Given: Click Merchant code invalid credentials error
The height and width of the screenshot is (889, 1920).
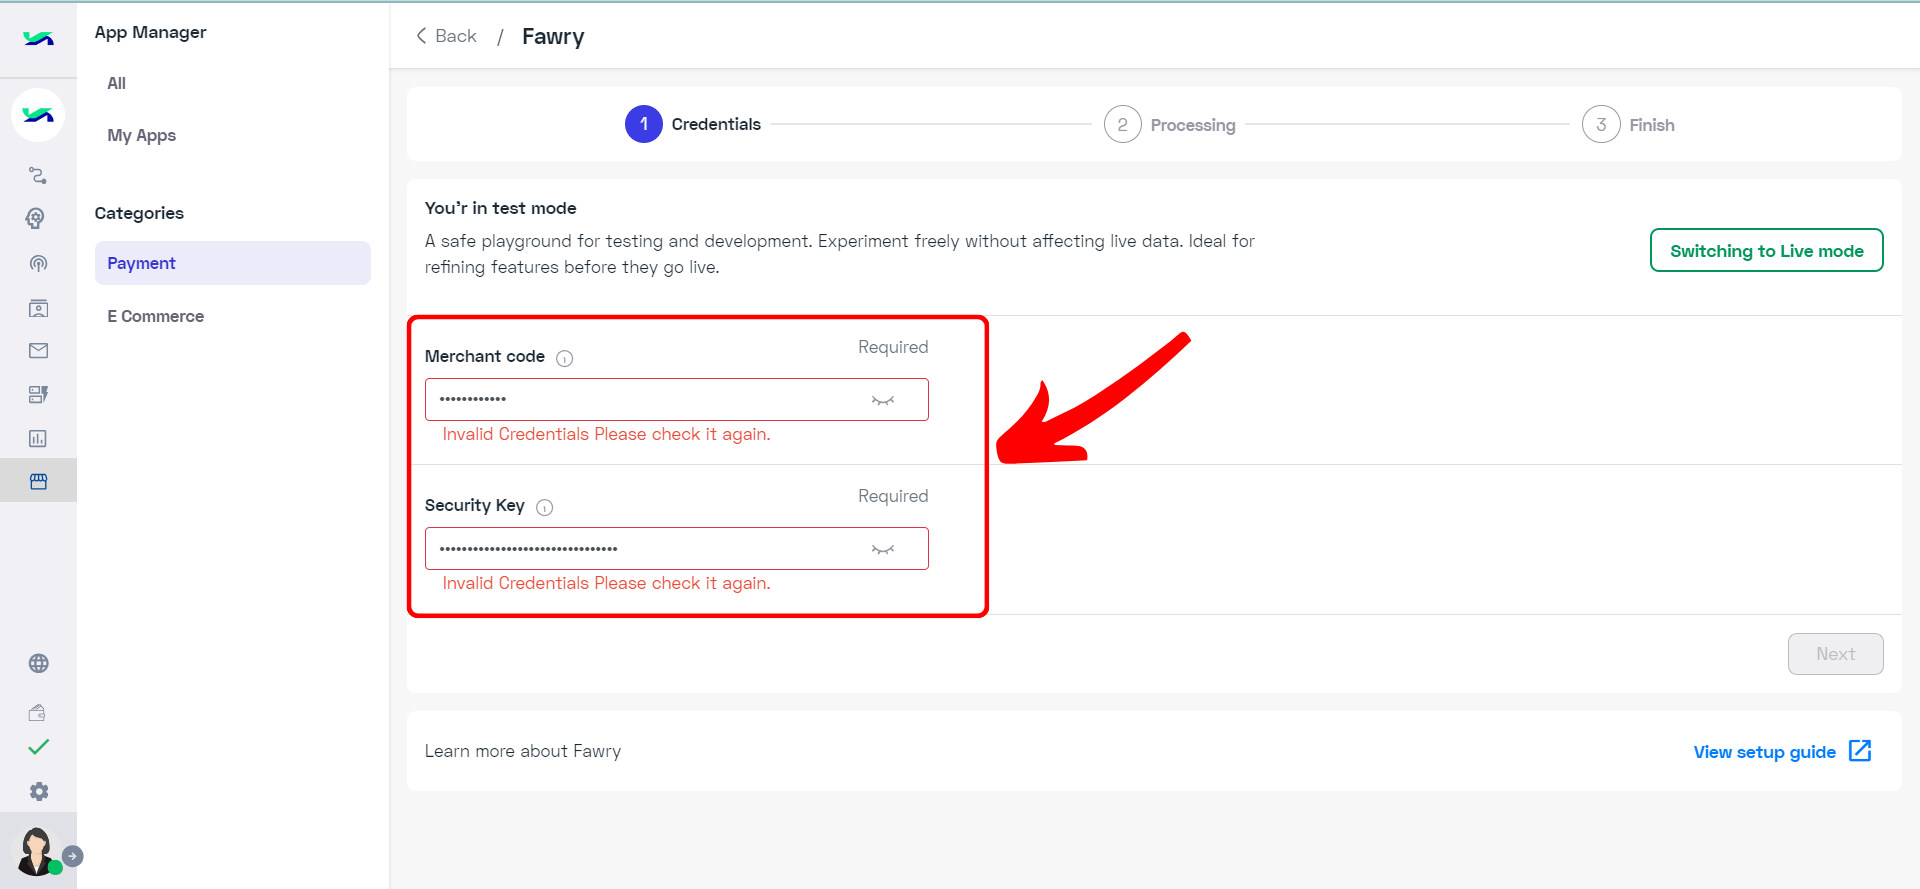Looking at the screenshot, I should (606, 434).
